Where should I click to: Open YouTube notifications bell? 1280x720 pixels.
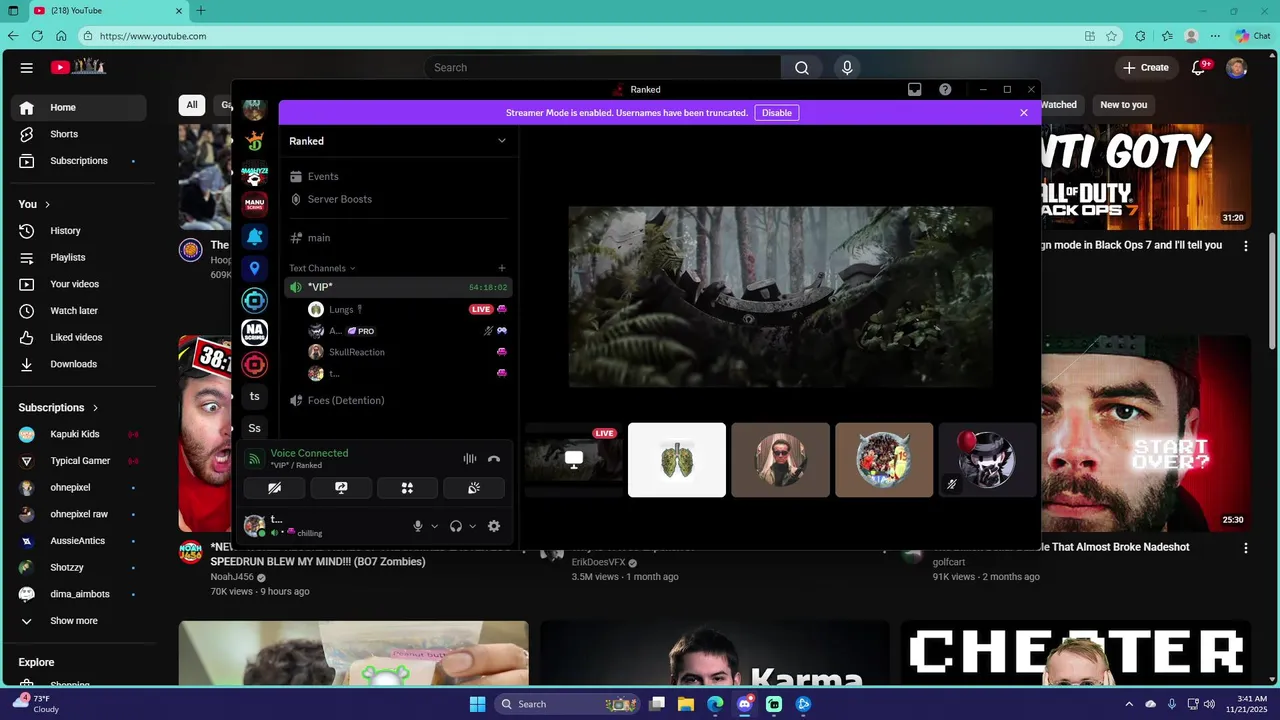point(1198,68)
